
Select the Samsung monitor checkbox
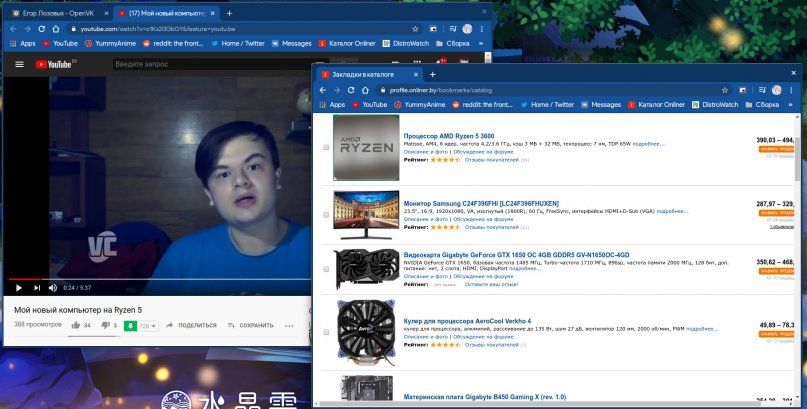(325, 213)
